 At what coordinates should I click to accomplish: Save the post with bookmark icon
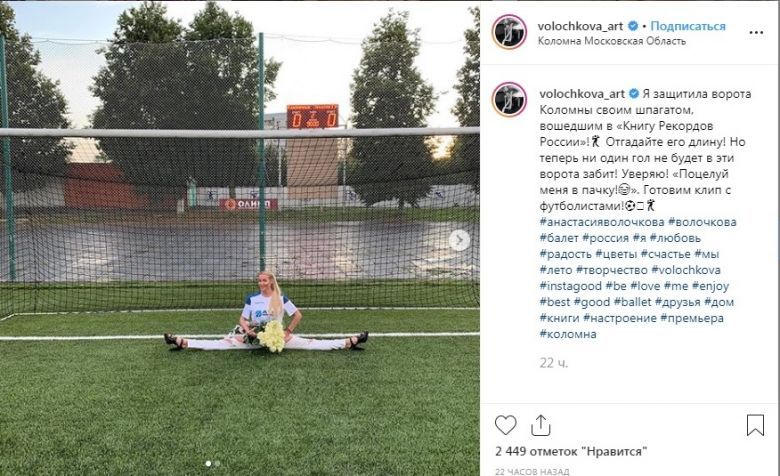(755, 425)
